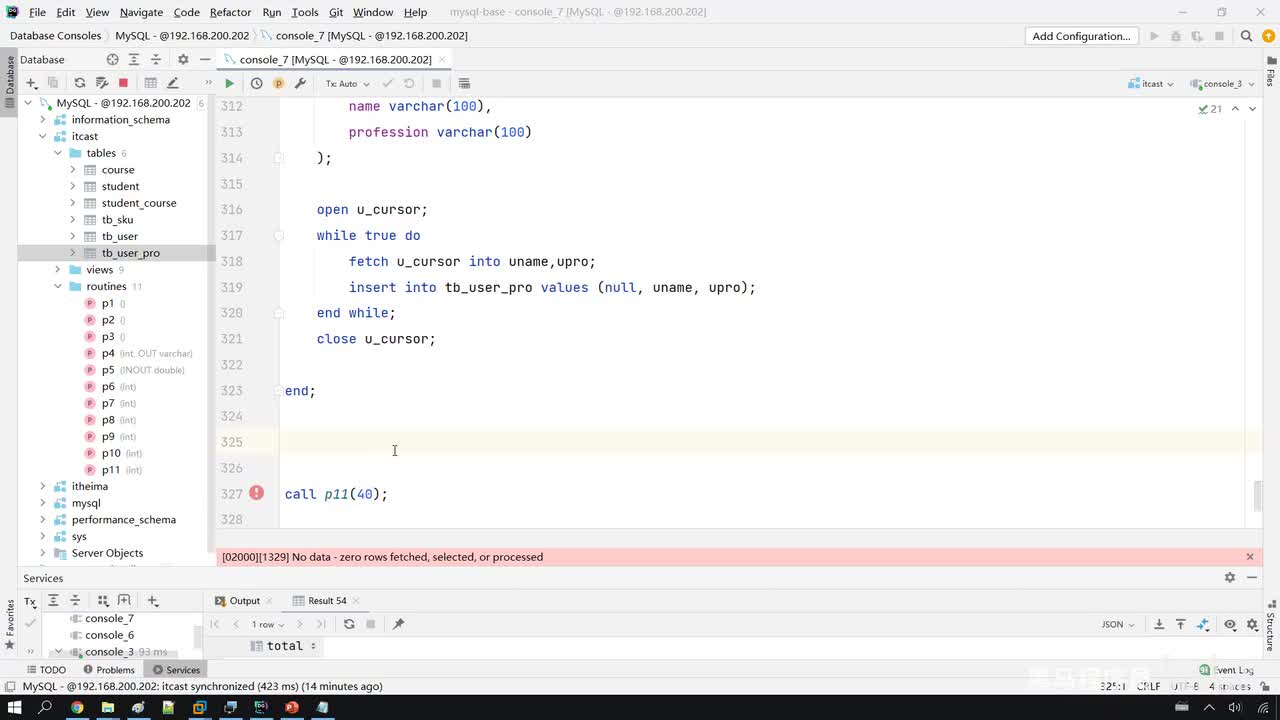Open the 1 row page size dropdown

point(268,624)
